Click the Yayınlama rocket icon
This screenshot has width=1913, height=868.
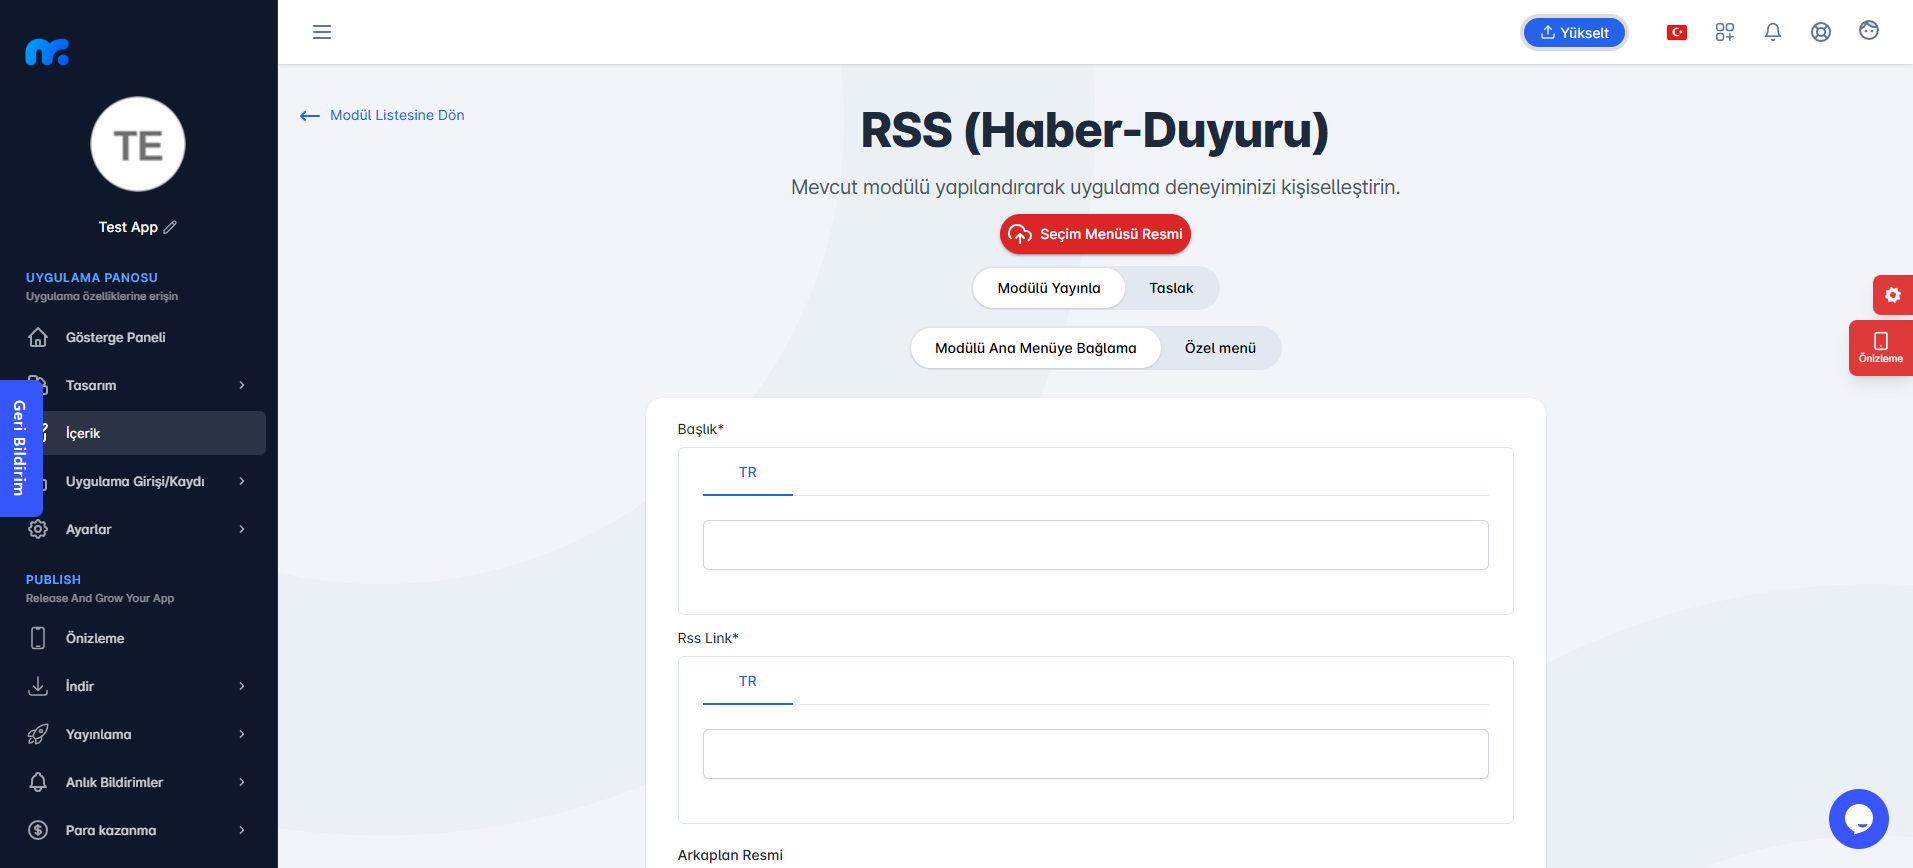tap(38, 734)
